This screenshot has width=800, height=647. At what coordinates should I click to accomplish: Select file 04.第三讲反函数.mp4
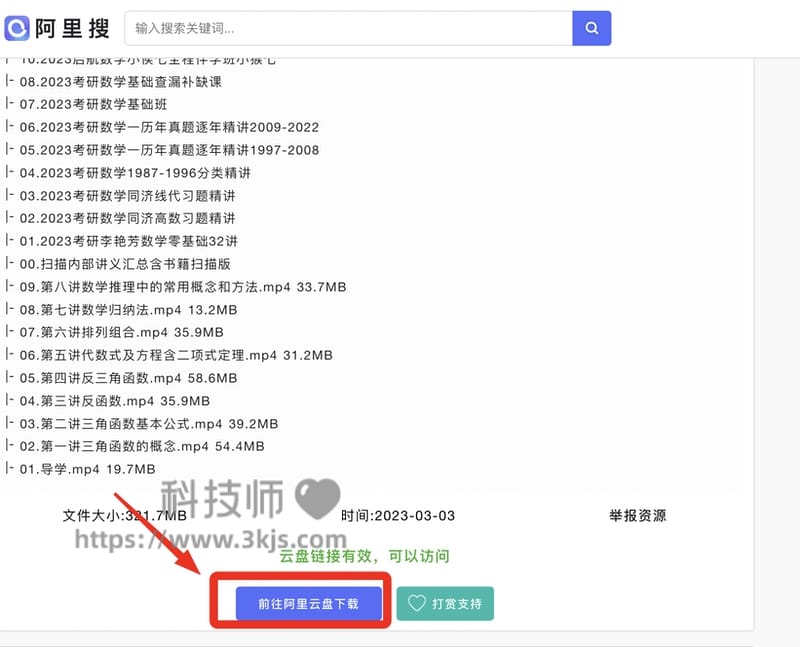click(x=115, y=401)
